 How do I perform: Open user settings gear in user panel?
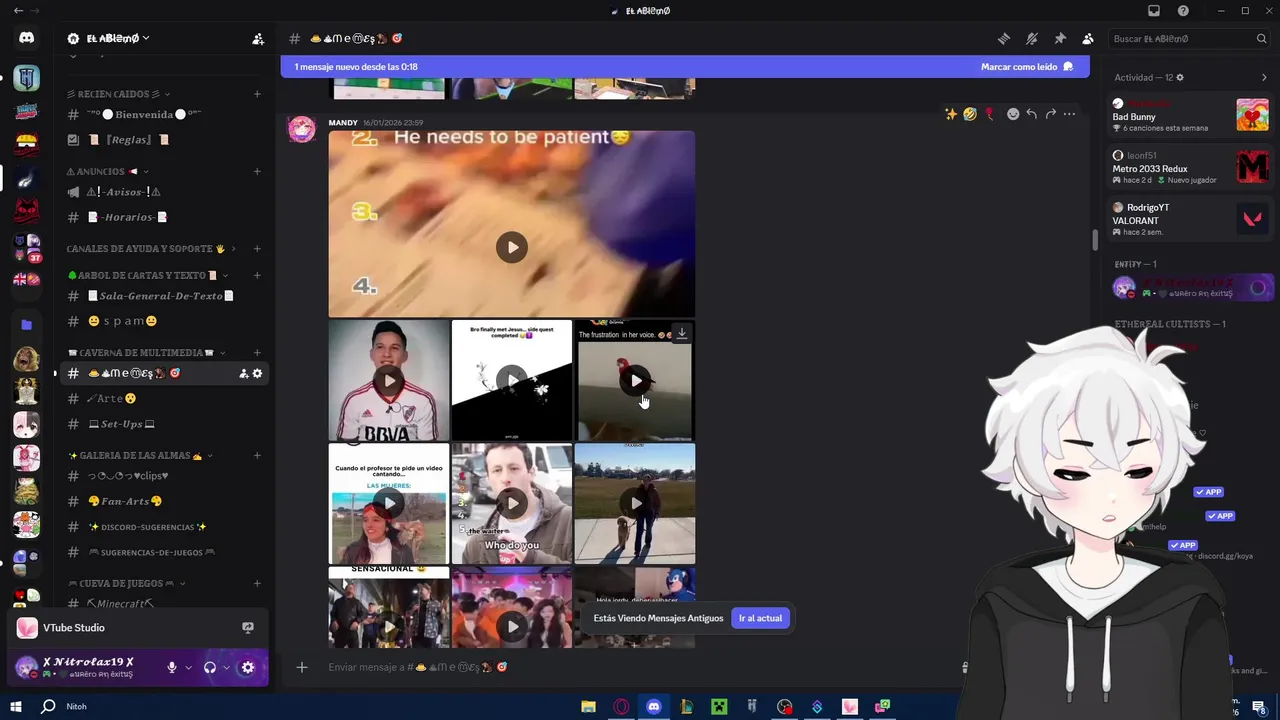[x=248, y=667]
